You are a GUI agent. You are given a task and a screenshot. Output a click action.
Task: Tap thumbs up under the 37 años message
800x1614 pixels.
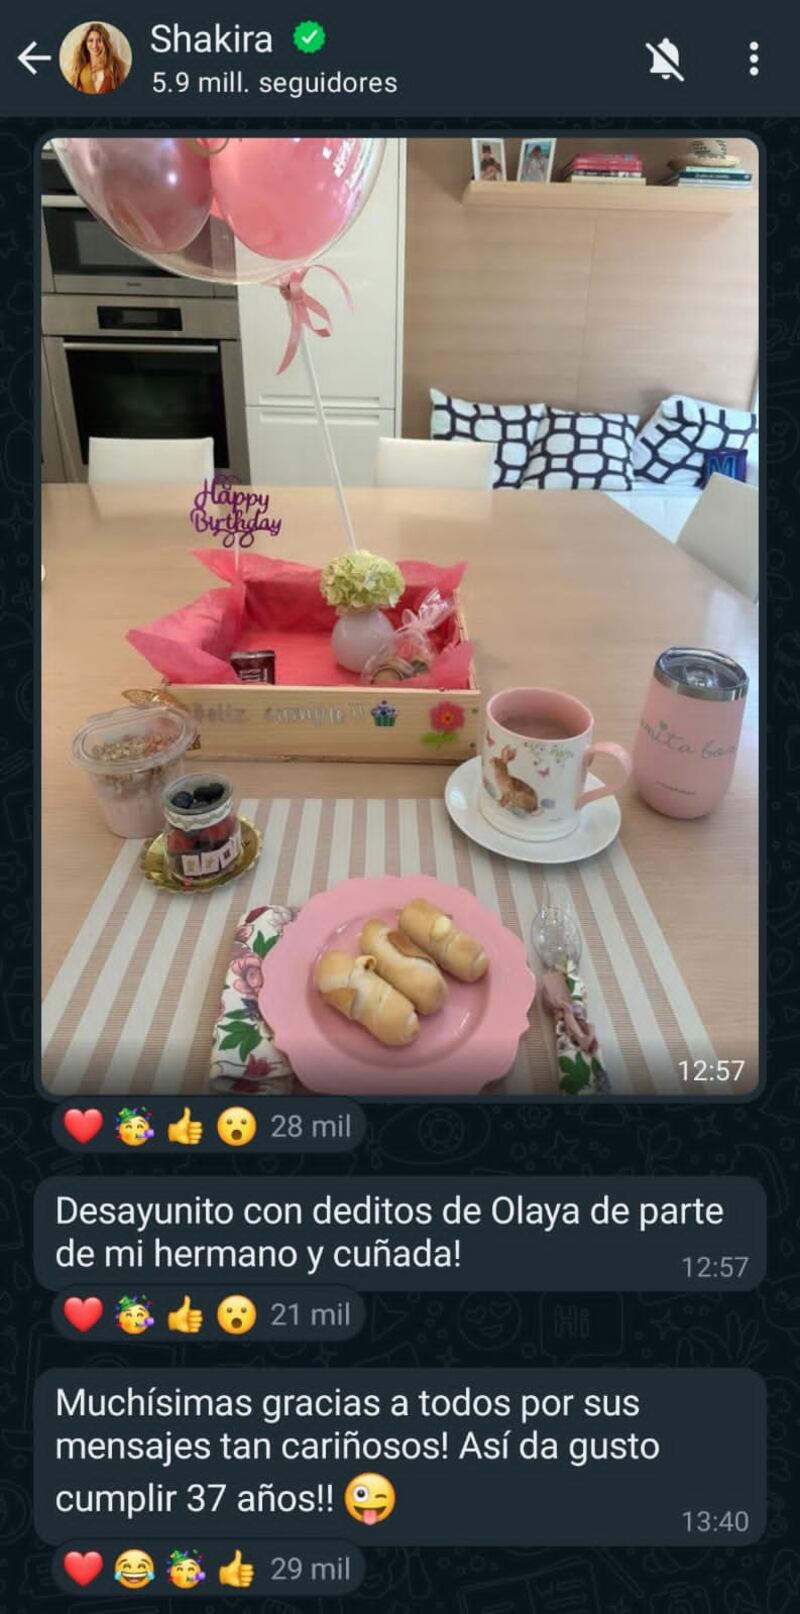[x=236, y=1570]
